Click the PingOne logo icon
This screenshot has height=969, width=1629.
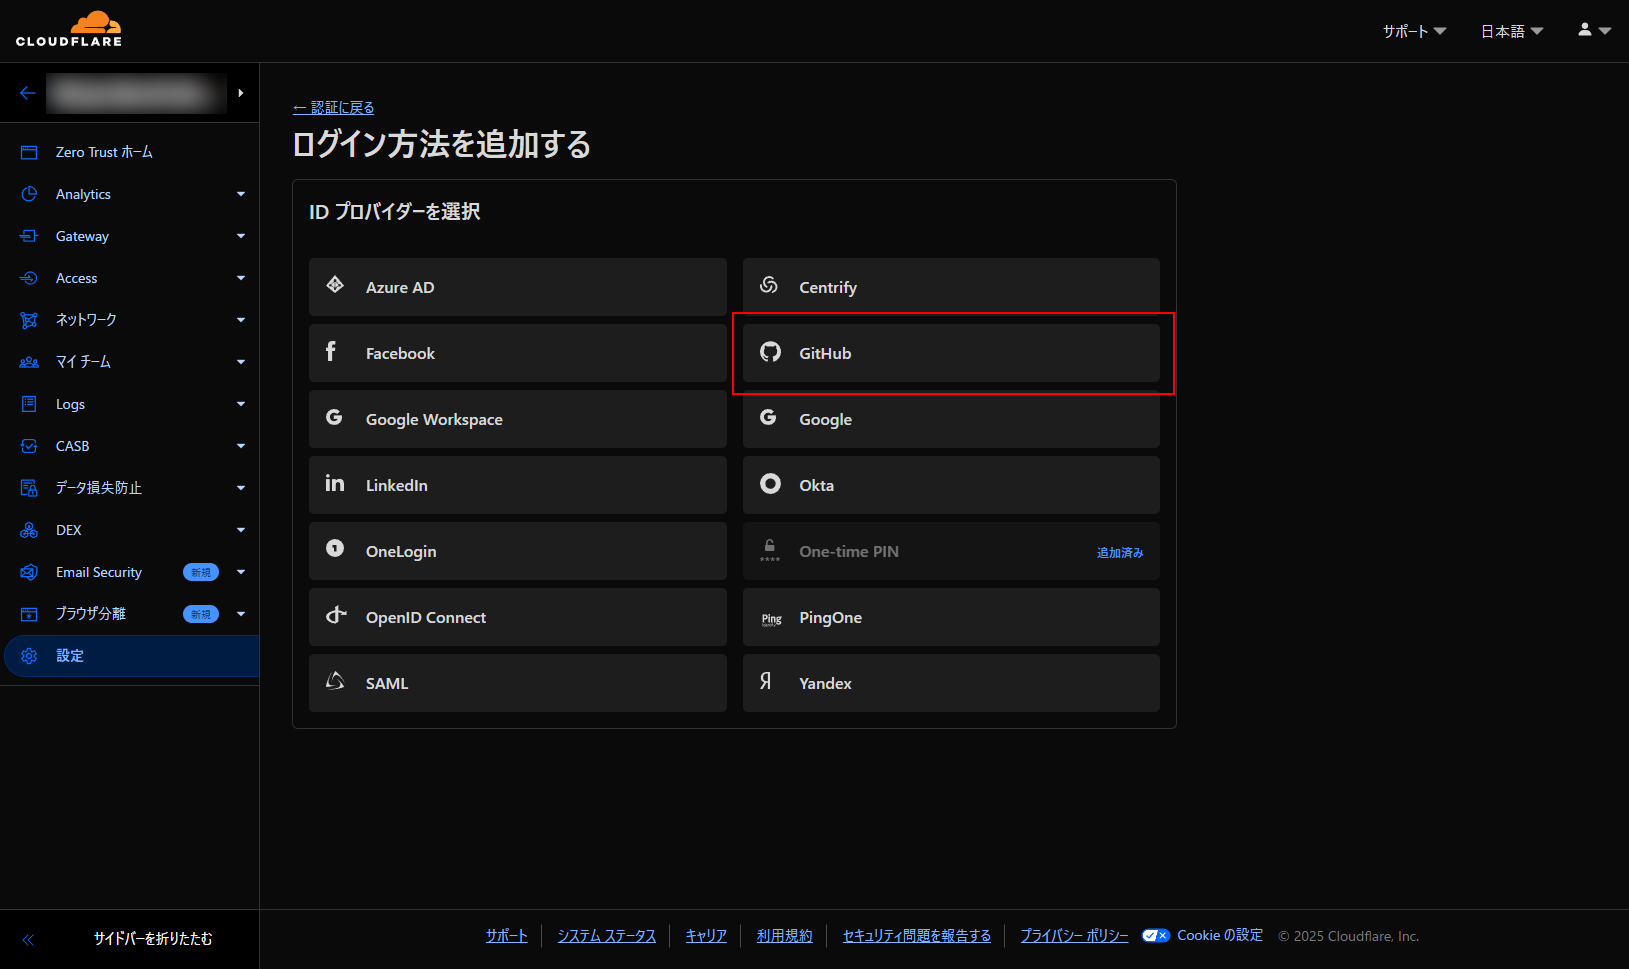pyautogui.click(x=771, y=619)
